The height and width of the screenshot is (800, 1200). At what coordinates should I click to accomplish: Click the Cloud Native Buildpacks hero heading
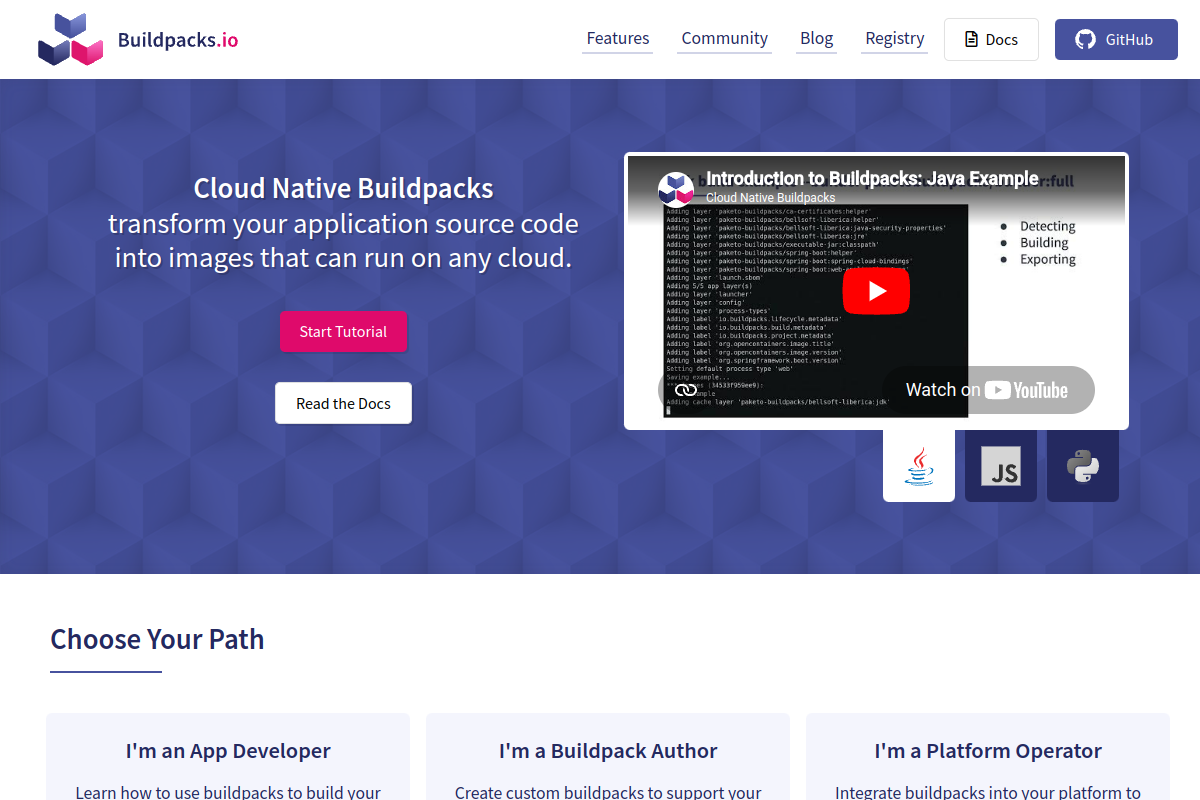point(343,188)
